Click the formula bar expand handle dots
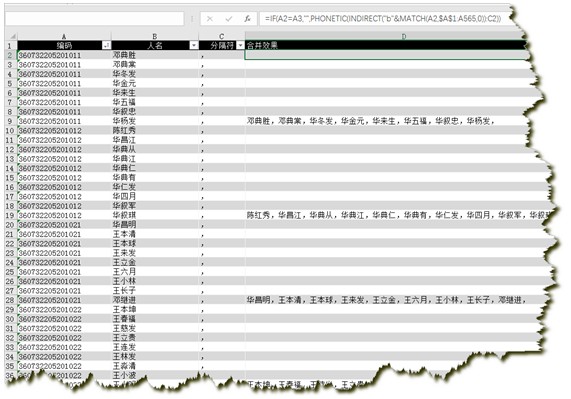Screen dimensions: 571x399 coord(192,19)
